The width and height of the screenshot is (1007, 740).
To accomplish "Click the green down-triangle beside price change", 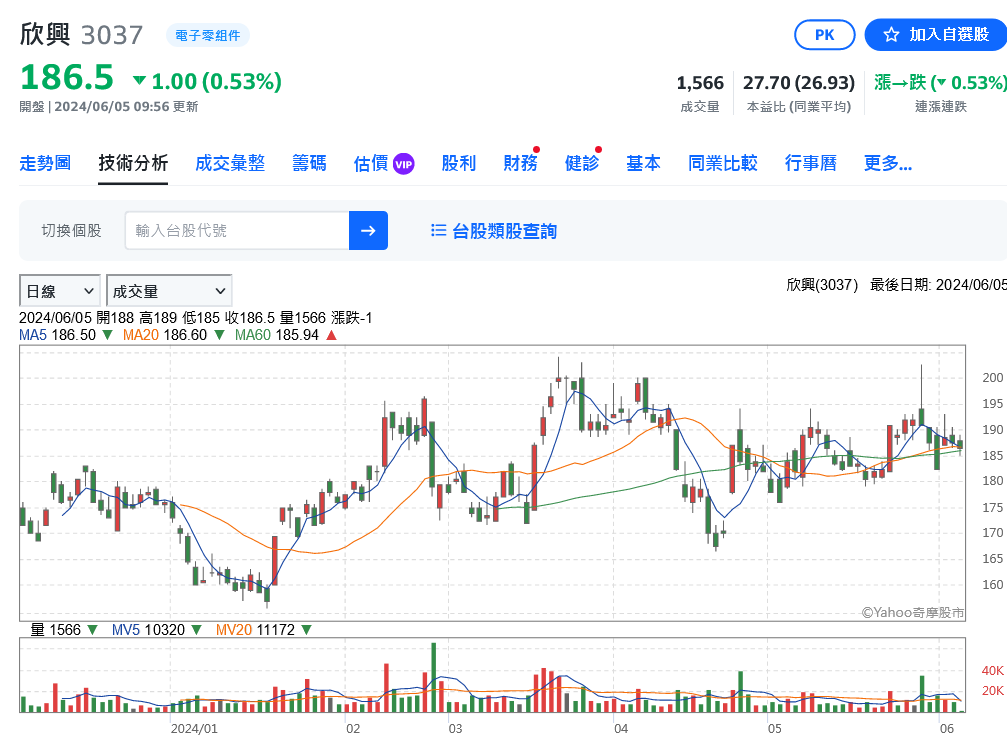I will 139,80.
